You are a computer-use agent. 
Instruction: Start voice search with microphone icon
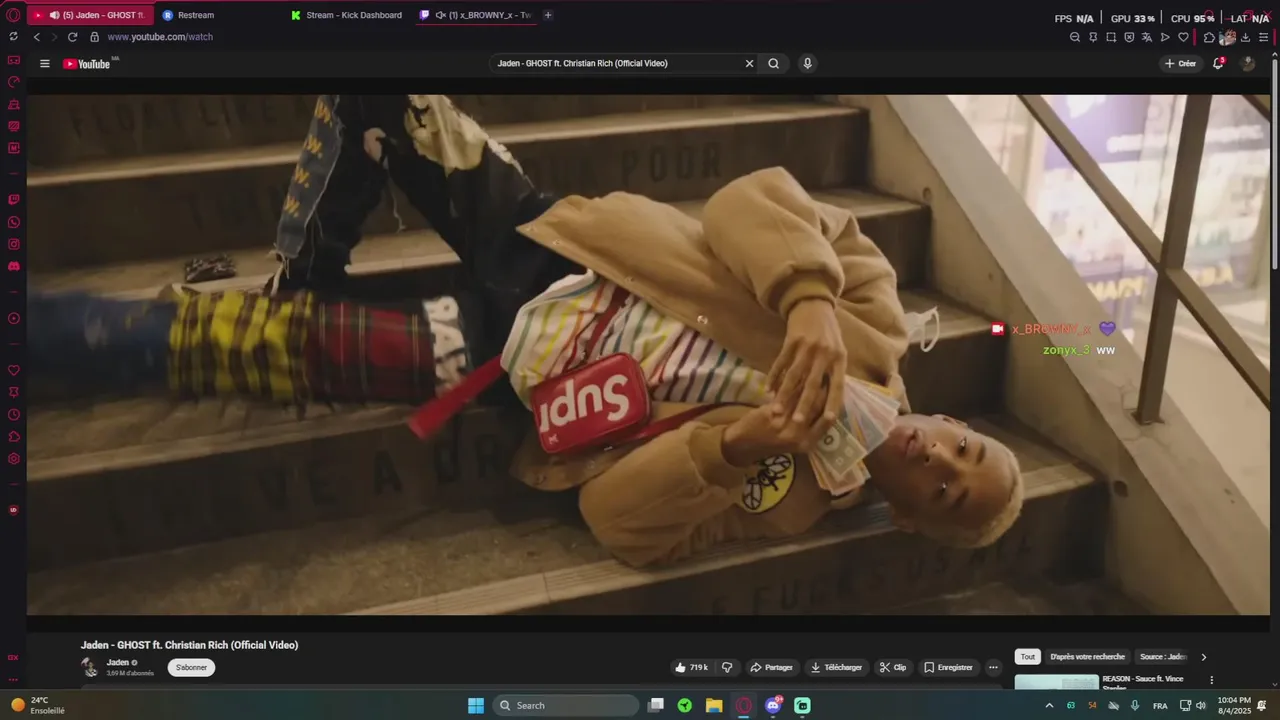pos(807,63)
